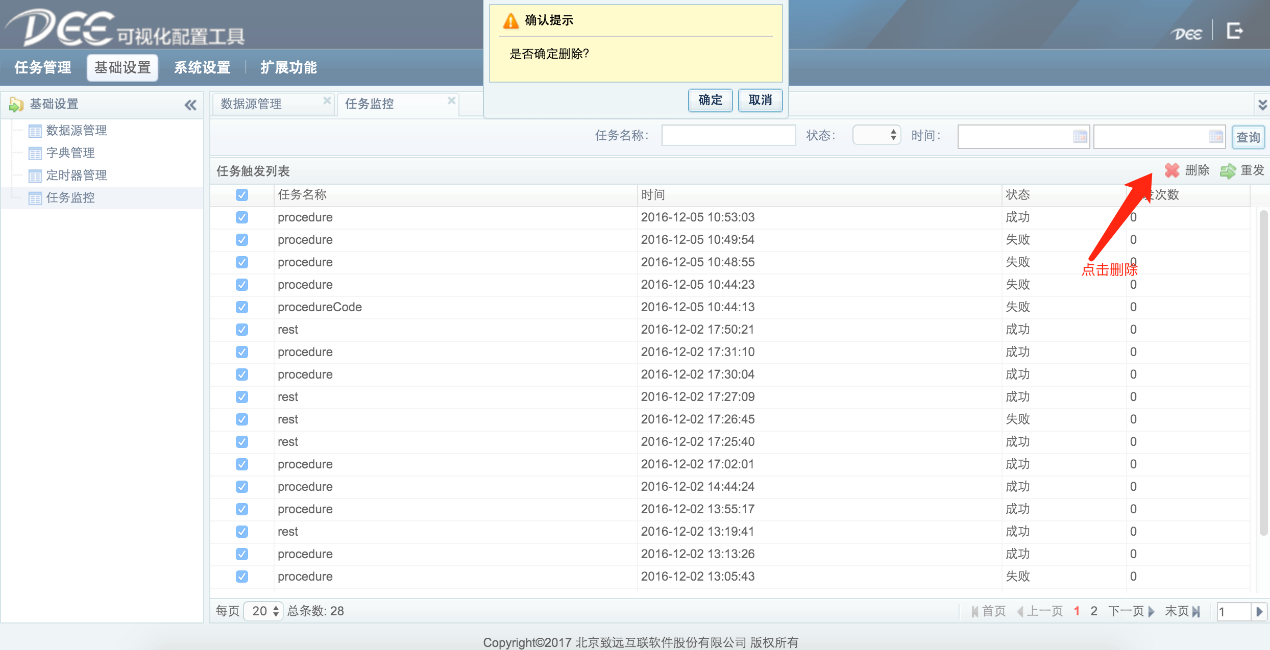Close the 数据源管理 tab

pyautogui.click(x=327, y=101)
